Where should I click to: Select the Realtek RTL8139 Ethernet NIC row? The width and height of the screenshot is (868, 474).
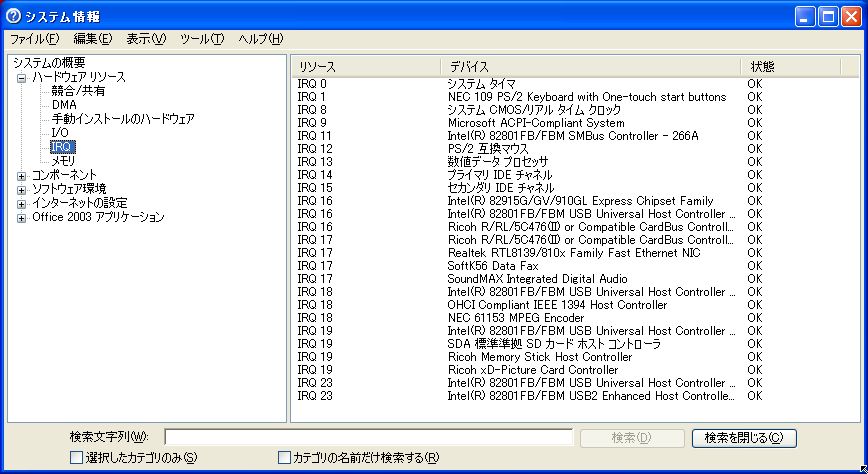pos(572,253)
